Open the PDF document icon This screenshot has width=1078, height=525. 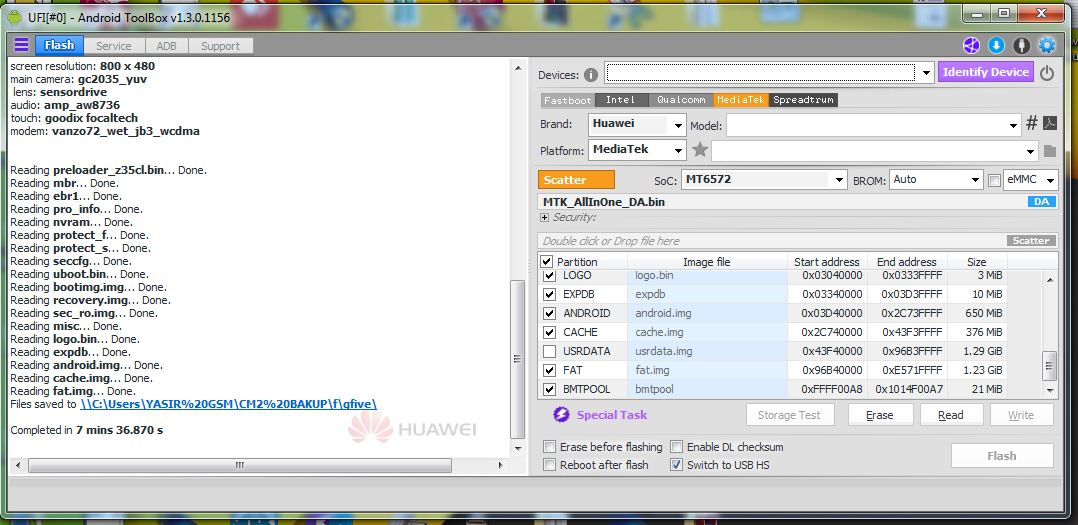(1049, 124)
